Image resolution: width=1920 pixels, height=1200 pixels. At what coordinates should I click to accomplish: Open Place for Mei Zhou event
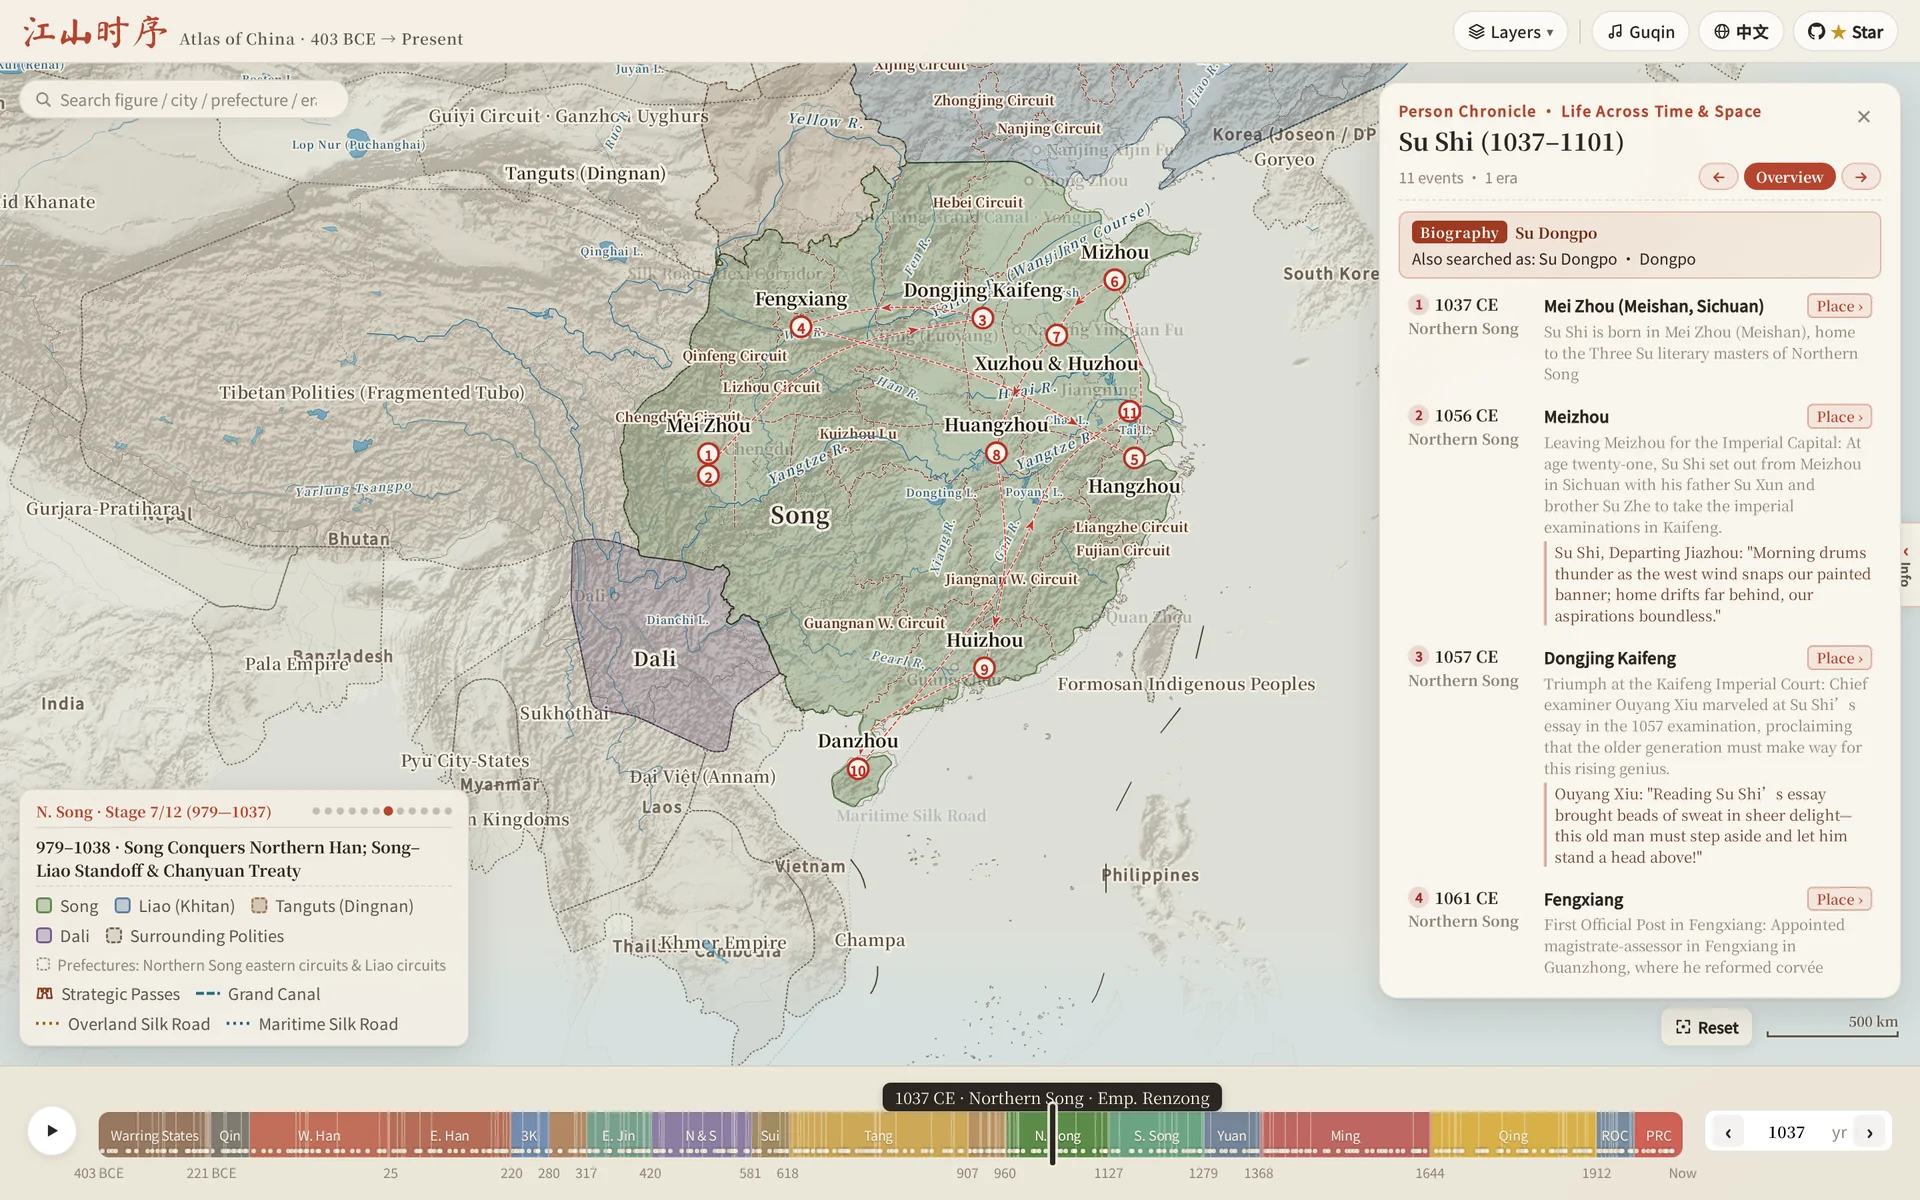tap(1839, 306)
